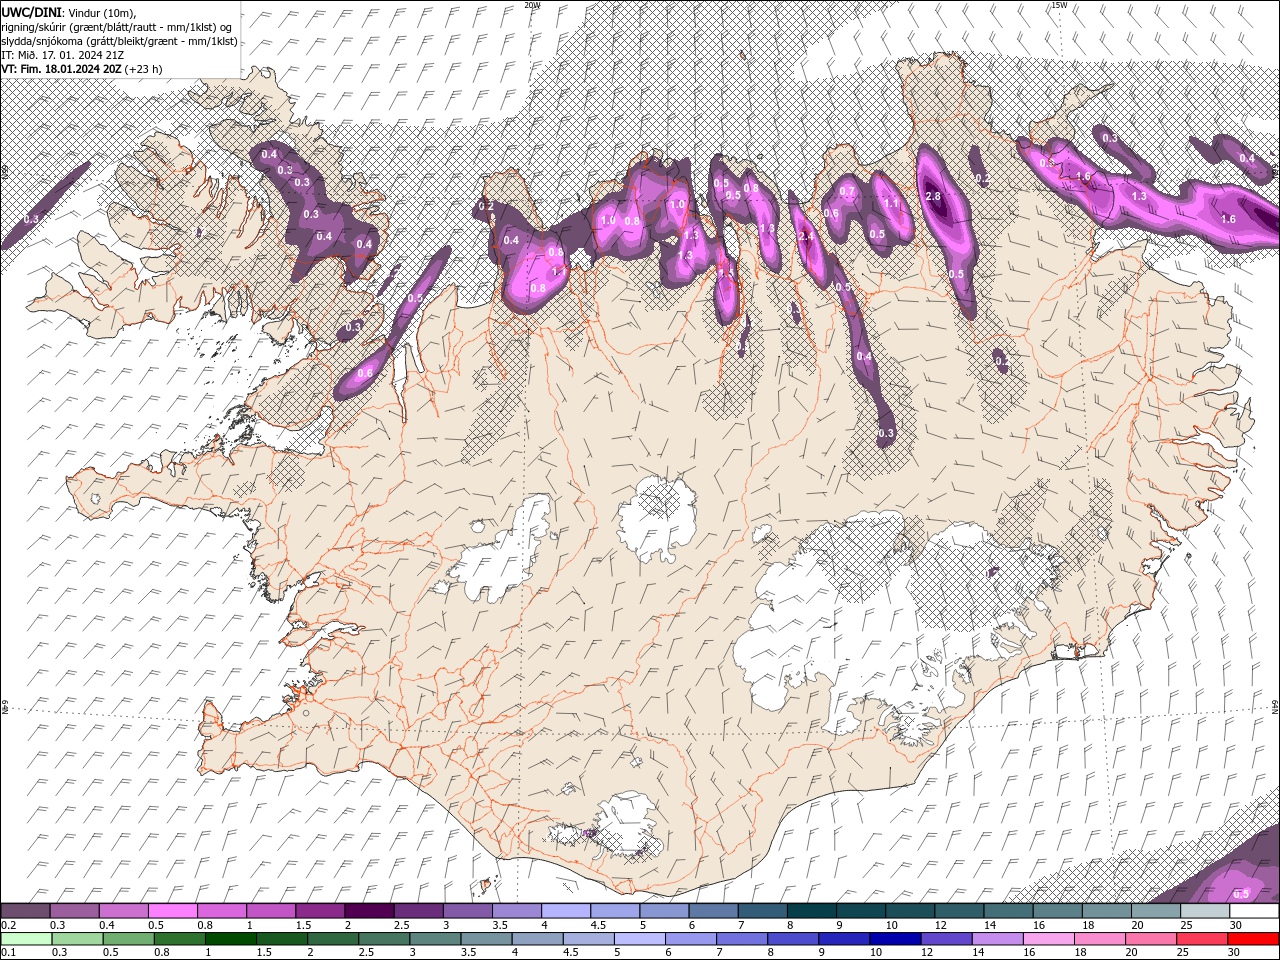Pick the snow legend swatch between 6 and 7

click(713, 911)
